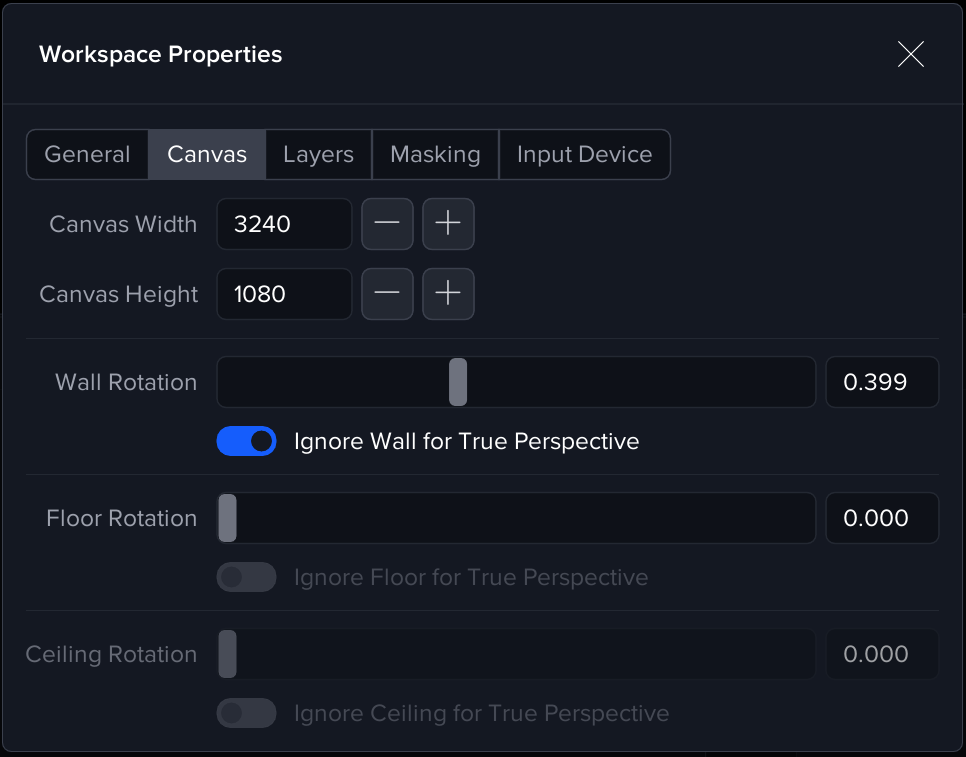Screen dimensions: 966x757
Task: Select the Canvas tab
Action: pos(207,155)
